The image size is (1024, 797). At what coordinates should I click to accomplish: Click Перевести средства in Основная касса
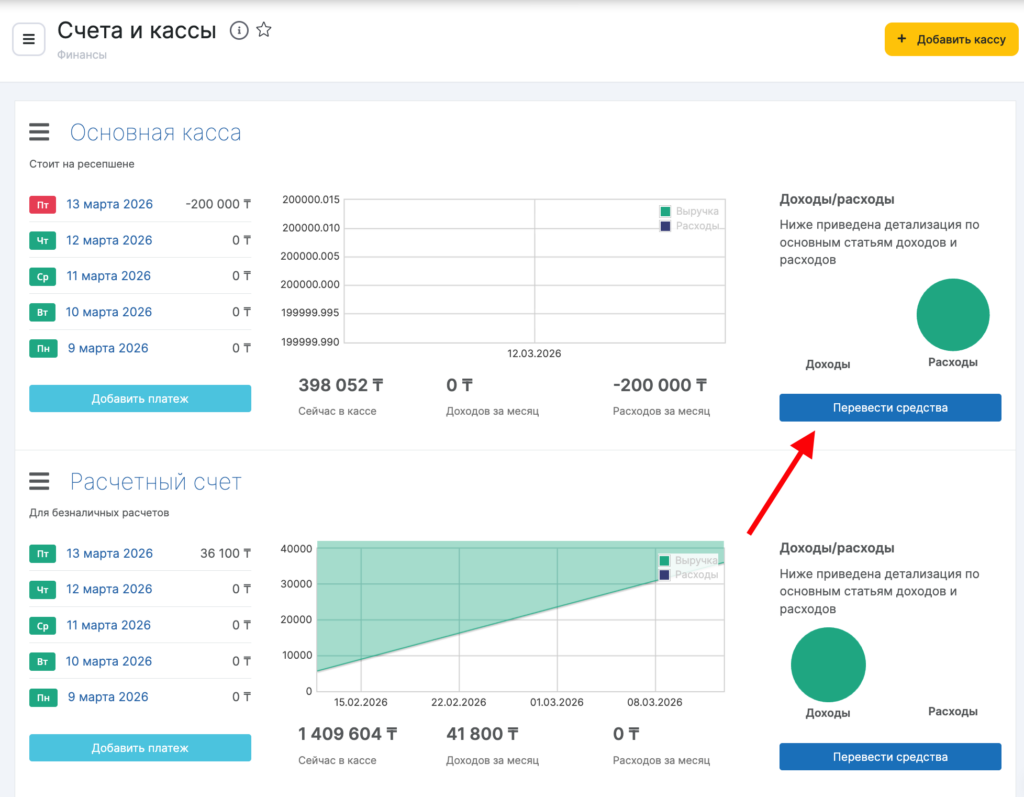coord(890,407)
